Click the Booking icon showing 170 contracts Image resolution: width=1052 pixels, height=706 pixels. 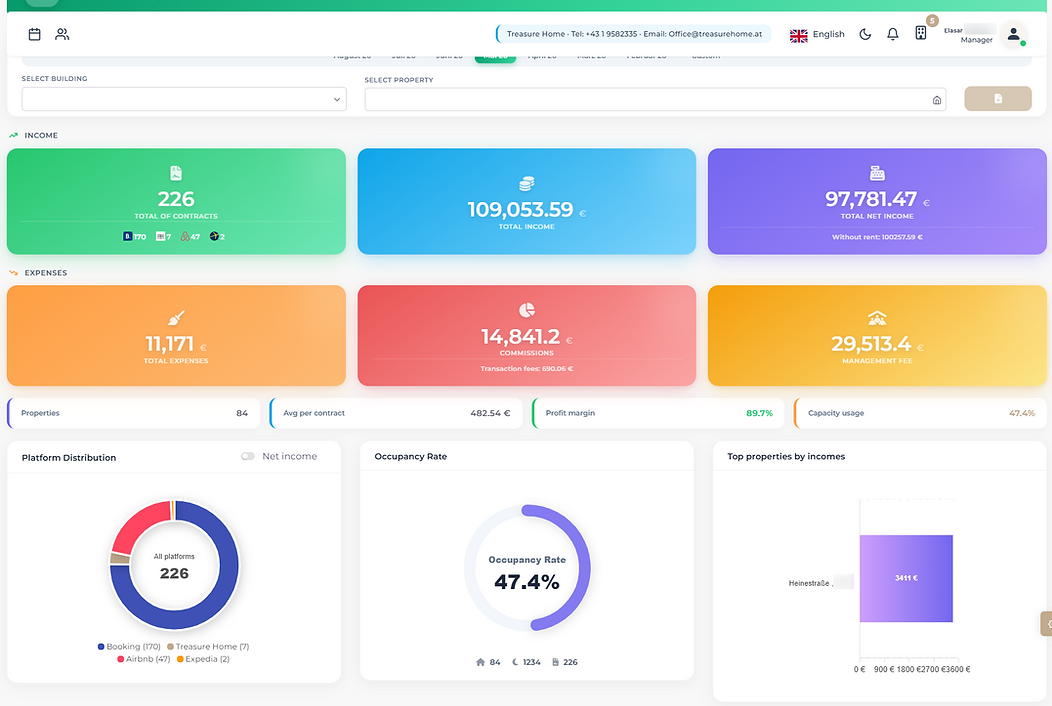(x=127, y=236)
